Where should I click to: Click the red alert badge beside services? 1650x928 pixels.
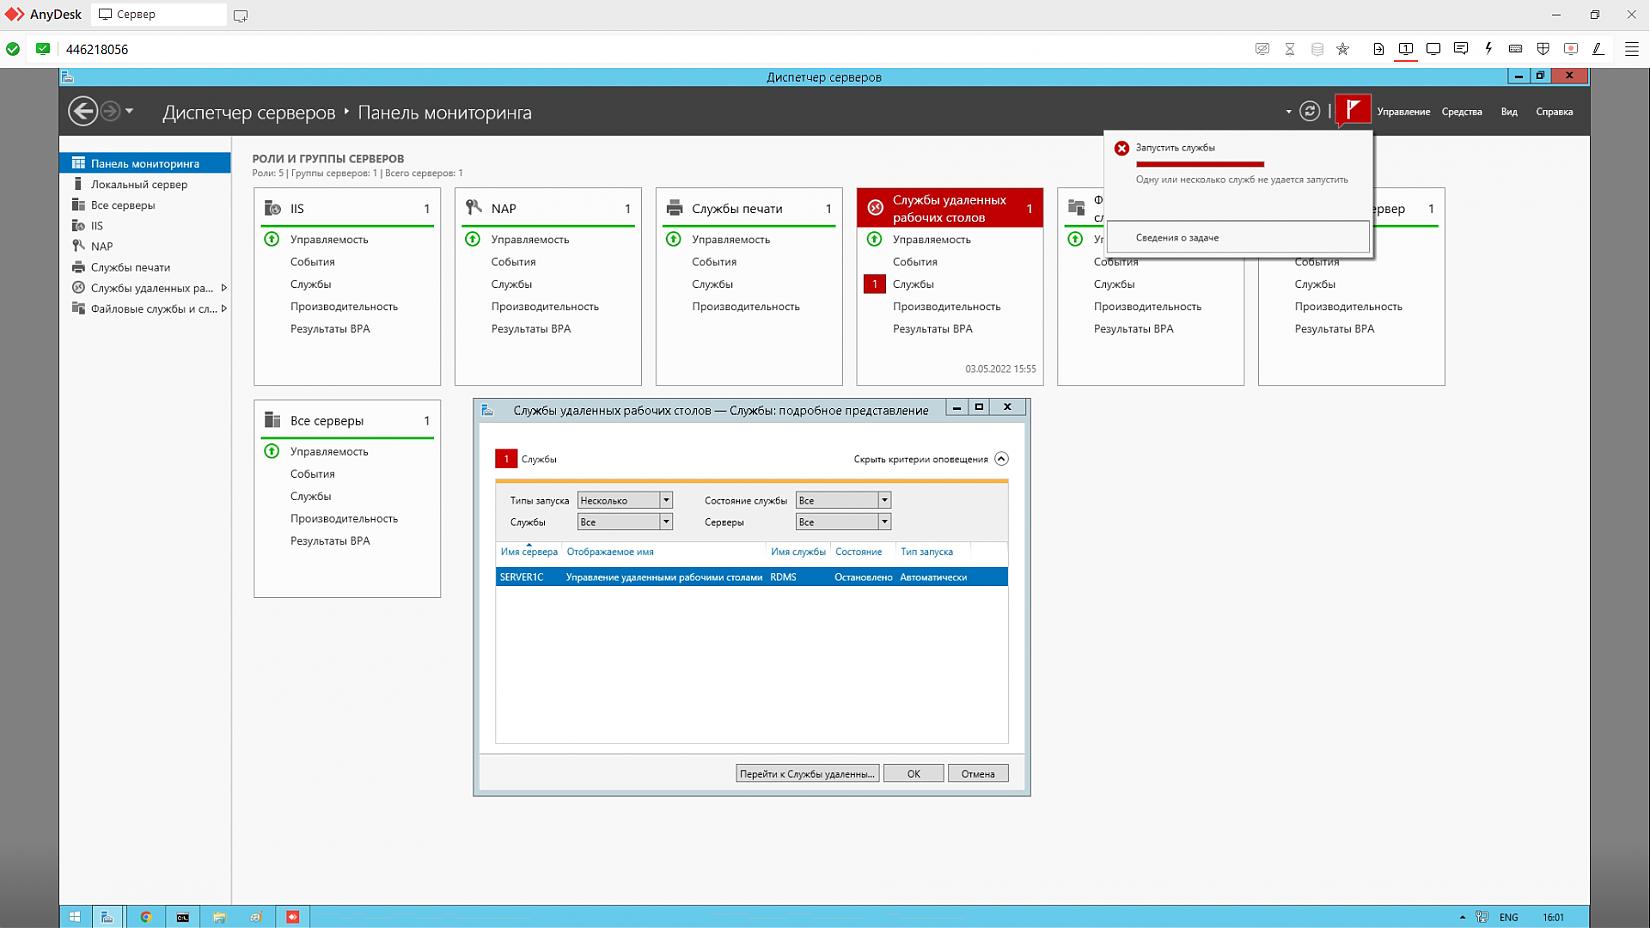coord(874,284)
